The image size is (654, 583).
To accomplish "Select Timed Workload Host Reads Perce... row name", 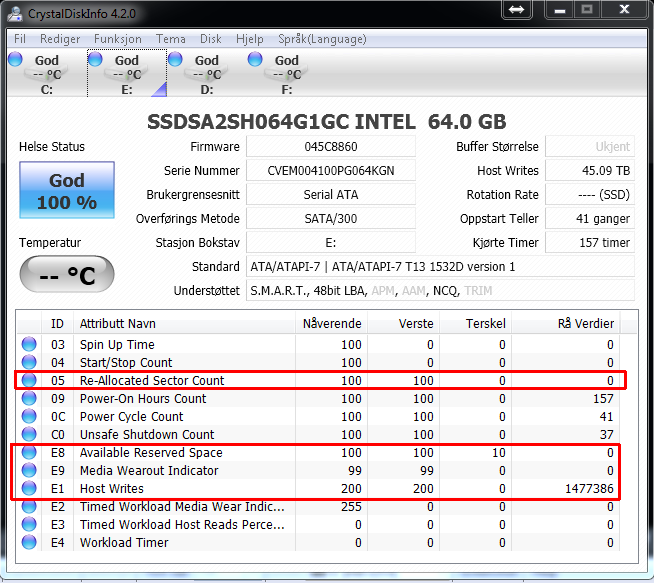I will coord(182,524).
